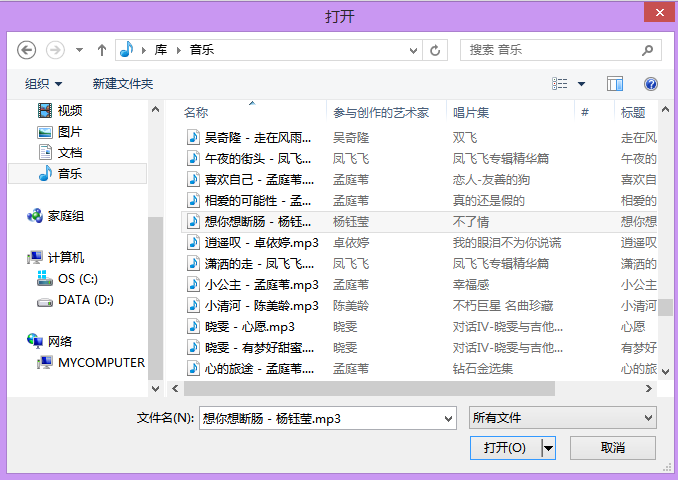Click album text 我的眼泪不为你说谎
The width and height of the screenshot is (678, 480).
pyautogui.click(x=507, y=243)
